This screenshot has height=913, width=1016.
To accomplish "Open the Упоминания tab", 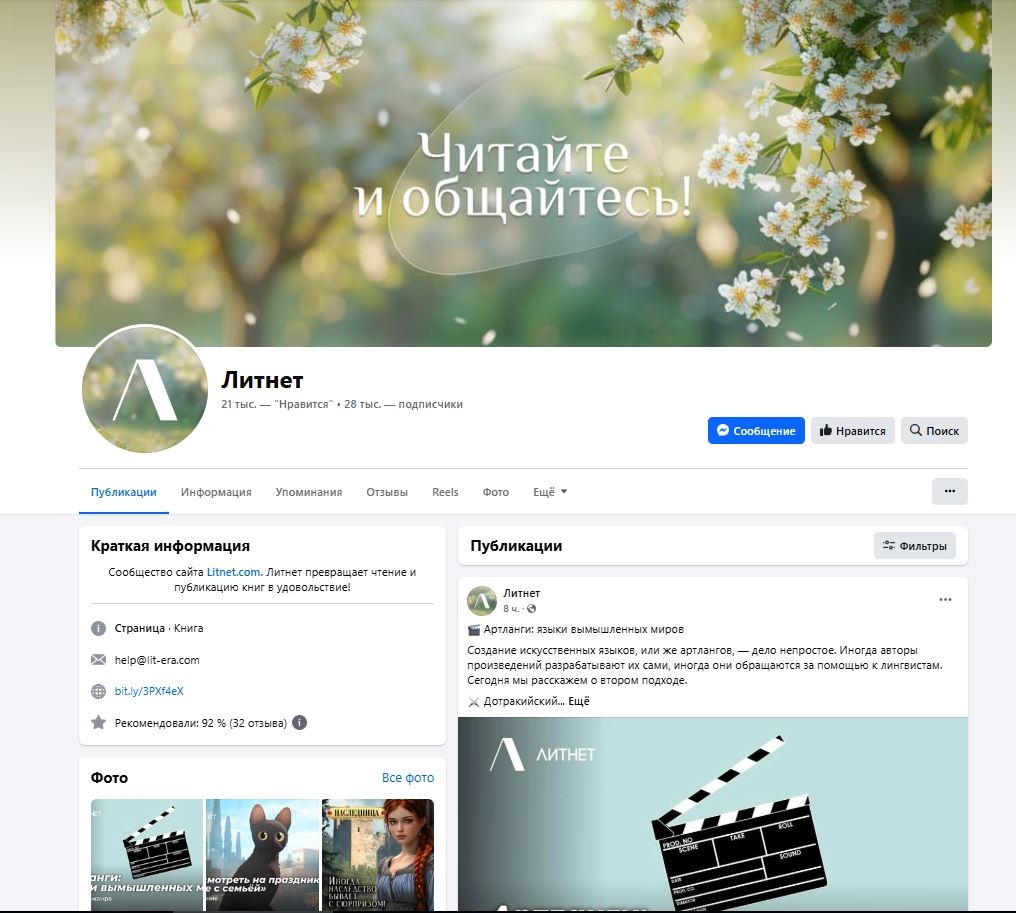I will coord(308,492).
